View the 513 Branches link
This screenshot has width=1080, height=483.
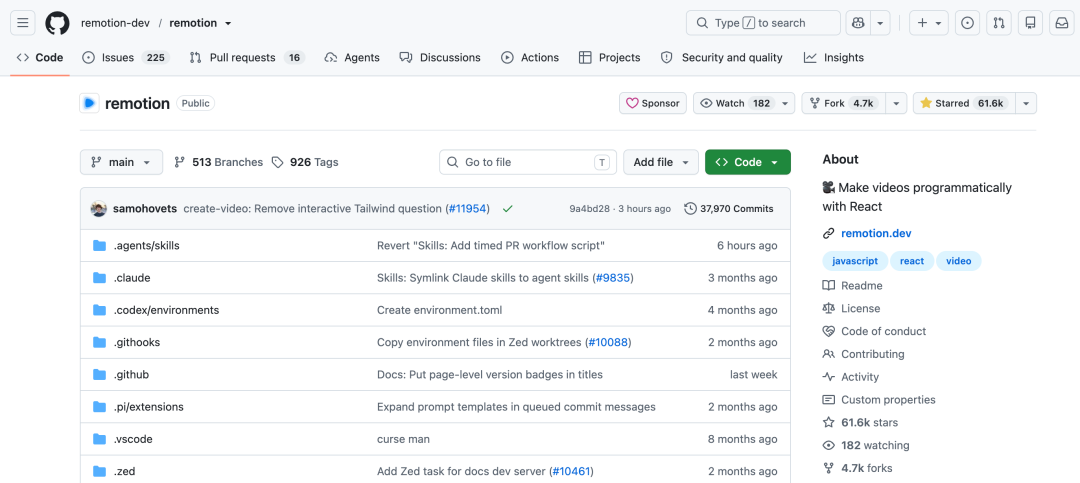(x=218, y=162)
